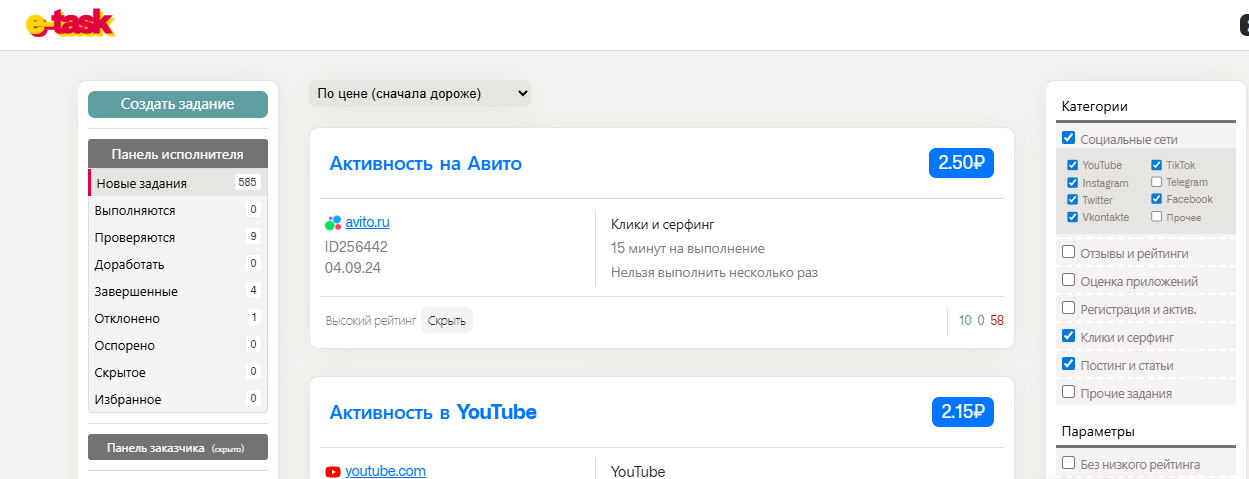Open the Завершенные tasks section
The image size is (1249, 479).
pyautogui.click(x=136, y=292)
